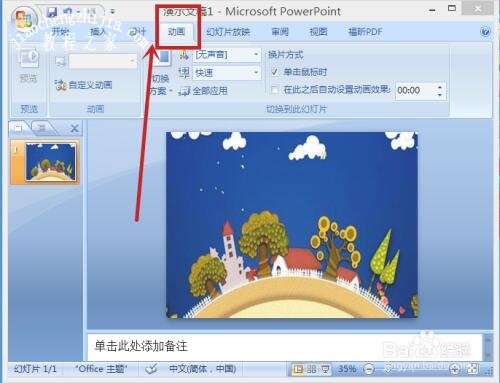This screenshot has width=500, height=383.
Task: Click the zoom out minus button
Action: [x=368, y=369]
